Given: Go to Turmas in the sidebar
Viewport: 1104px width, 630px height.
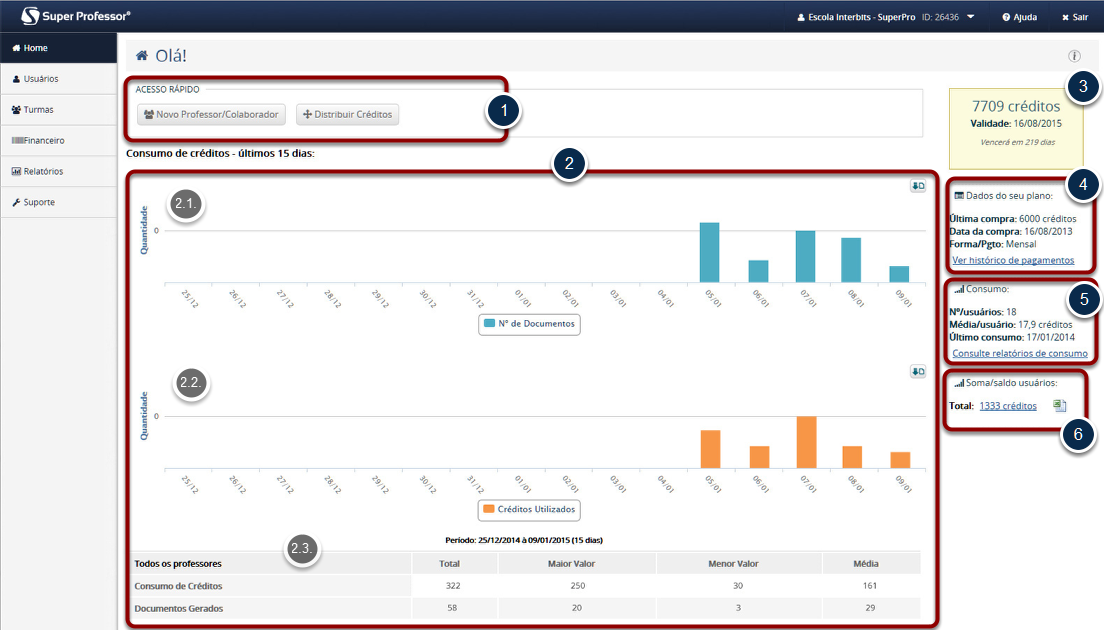Looking at the screenshot, I should coord(40,110).
